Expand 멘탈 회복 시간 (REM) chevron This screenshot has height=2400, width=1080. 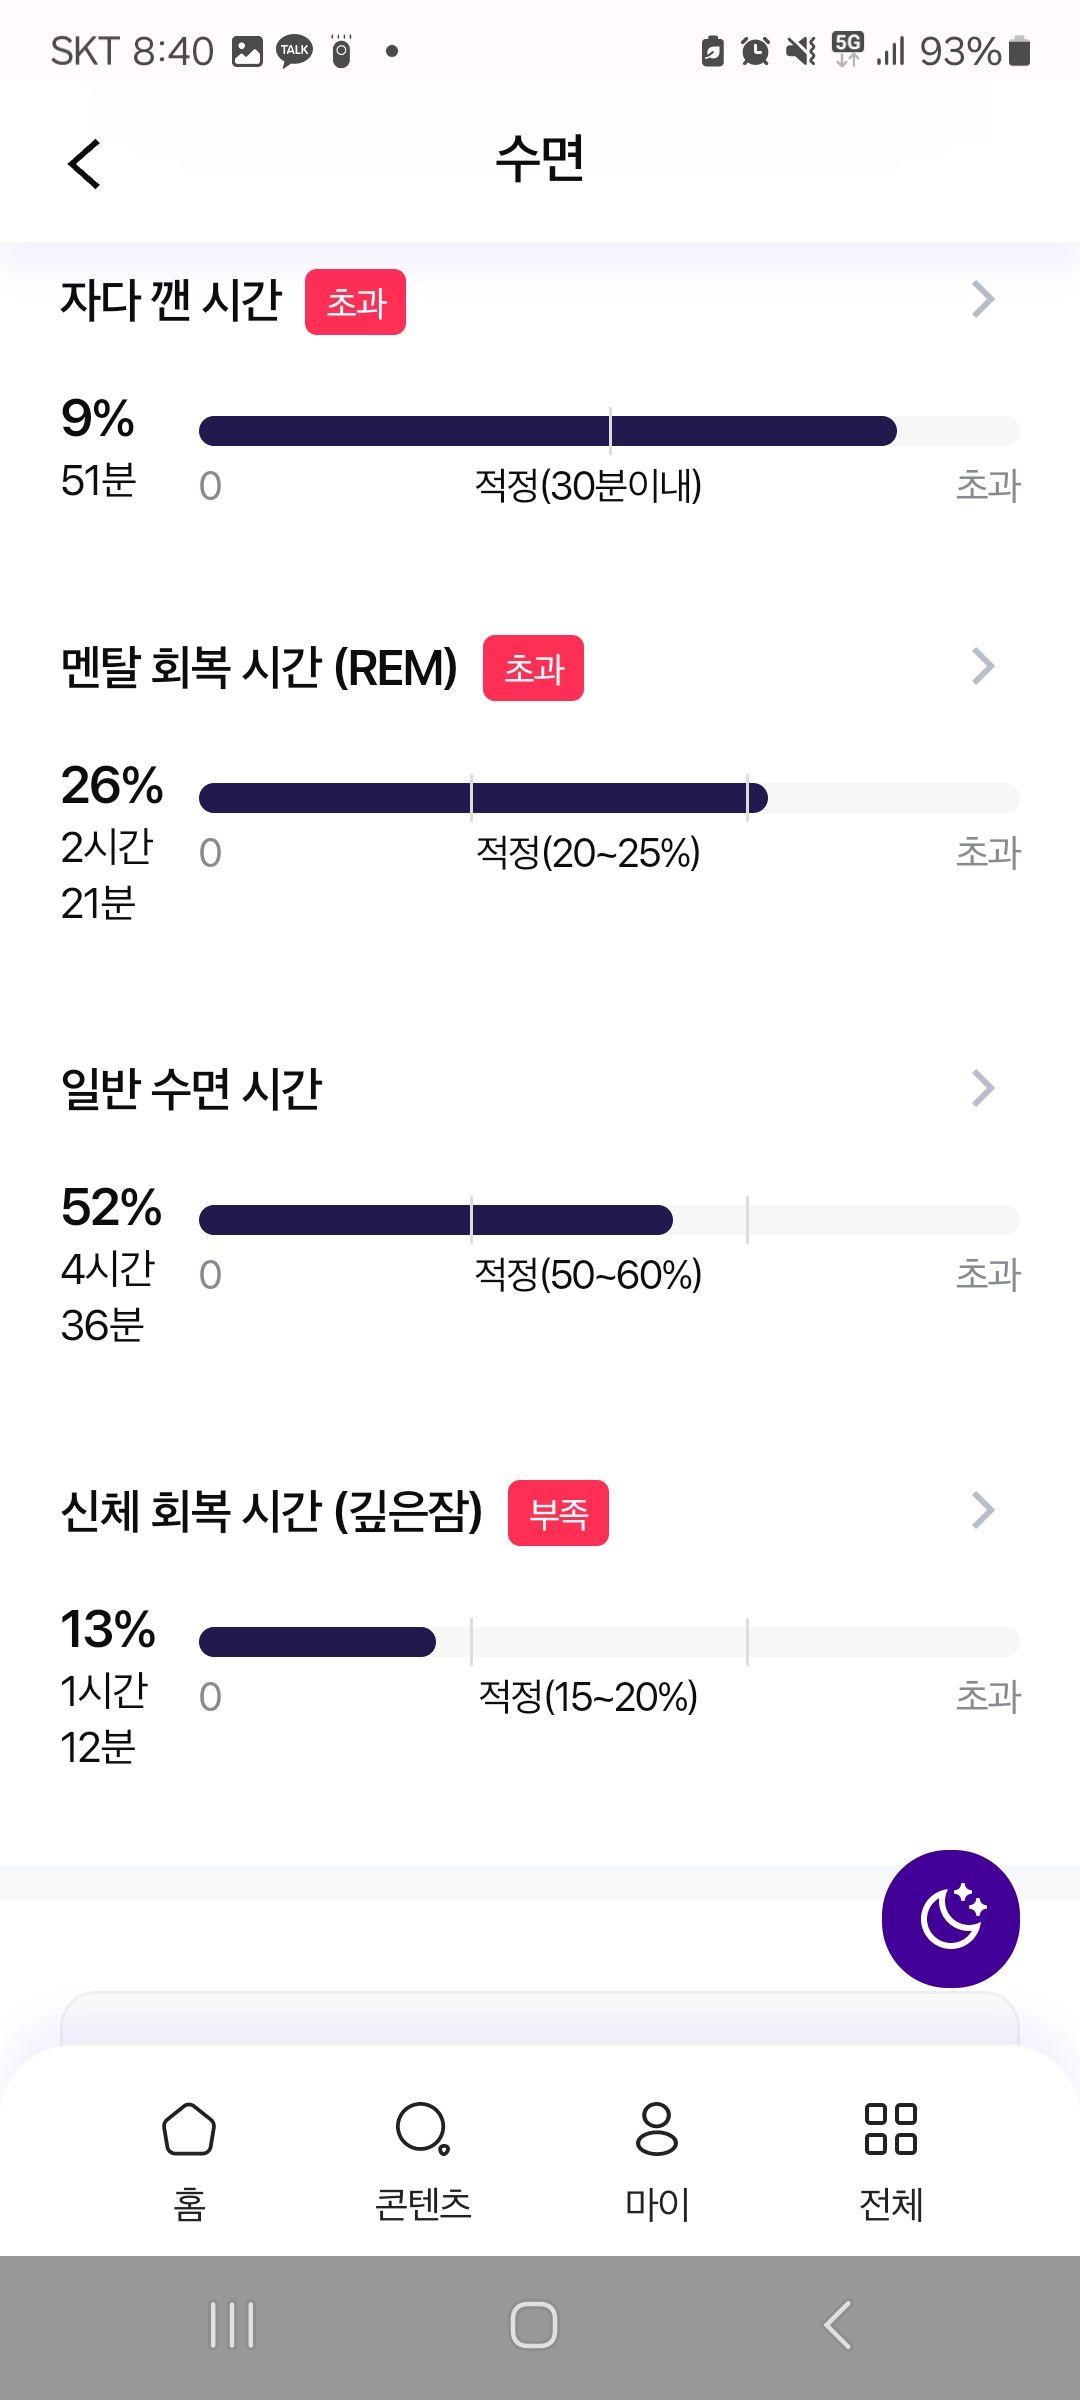(983, 666)
